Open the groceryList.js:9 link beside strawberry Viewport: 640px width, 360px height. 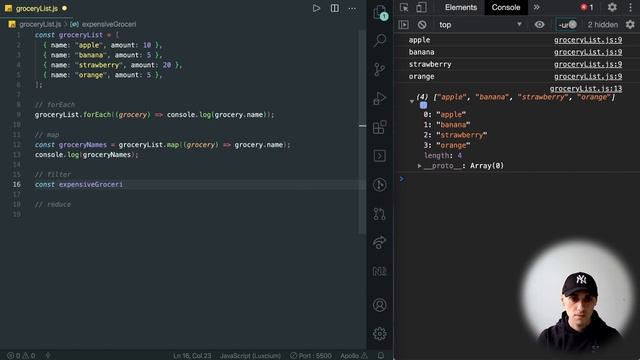[x=588, y=64]
